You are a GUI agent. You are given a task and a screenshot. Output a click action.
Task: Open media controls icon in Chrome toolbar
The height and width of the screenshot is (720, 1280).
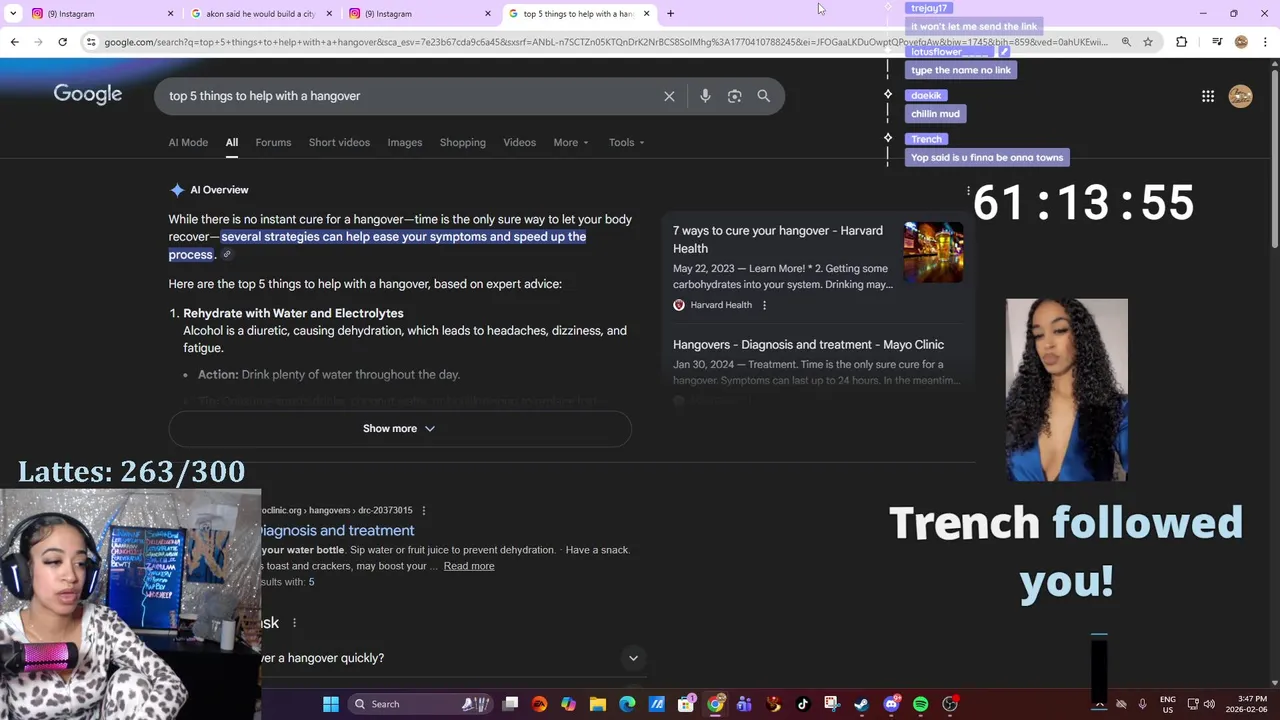1217,42
